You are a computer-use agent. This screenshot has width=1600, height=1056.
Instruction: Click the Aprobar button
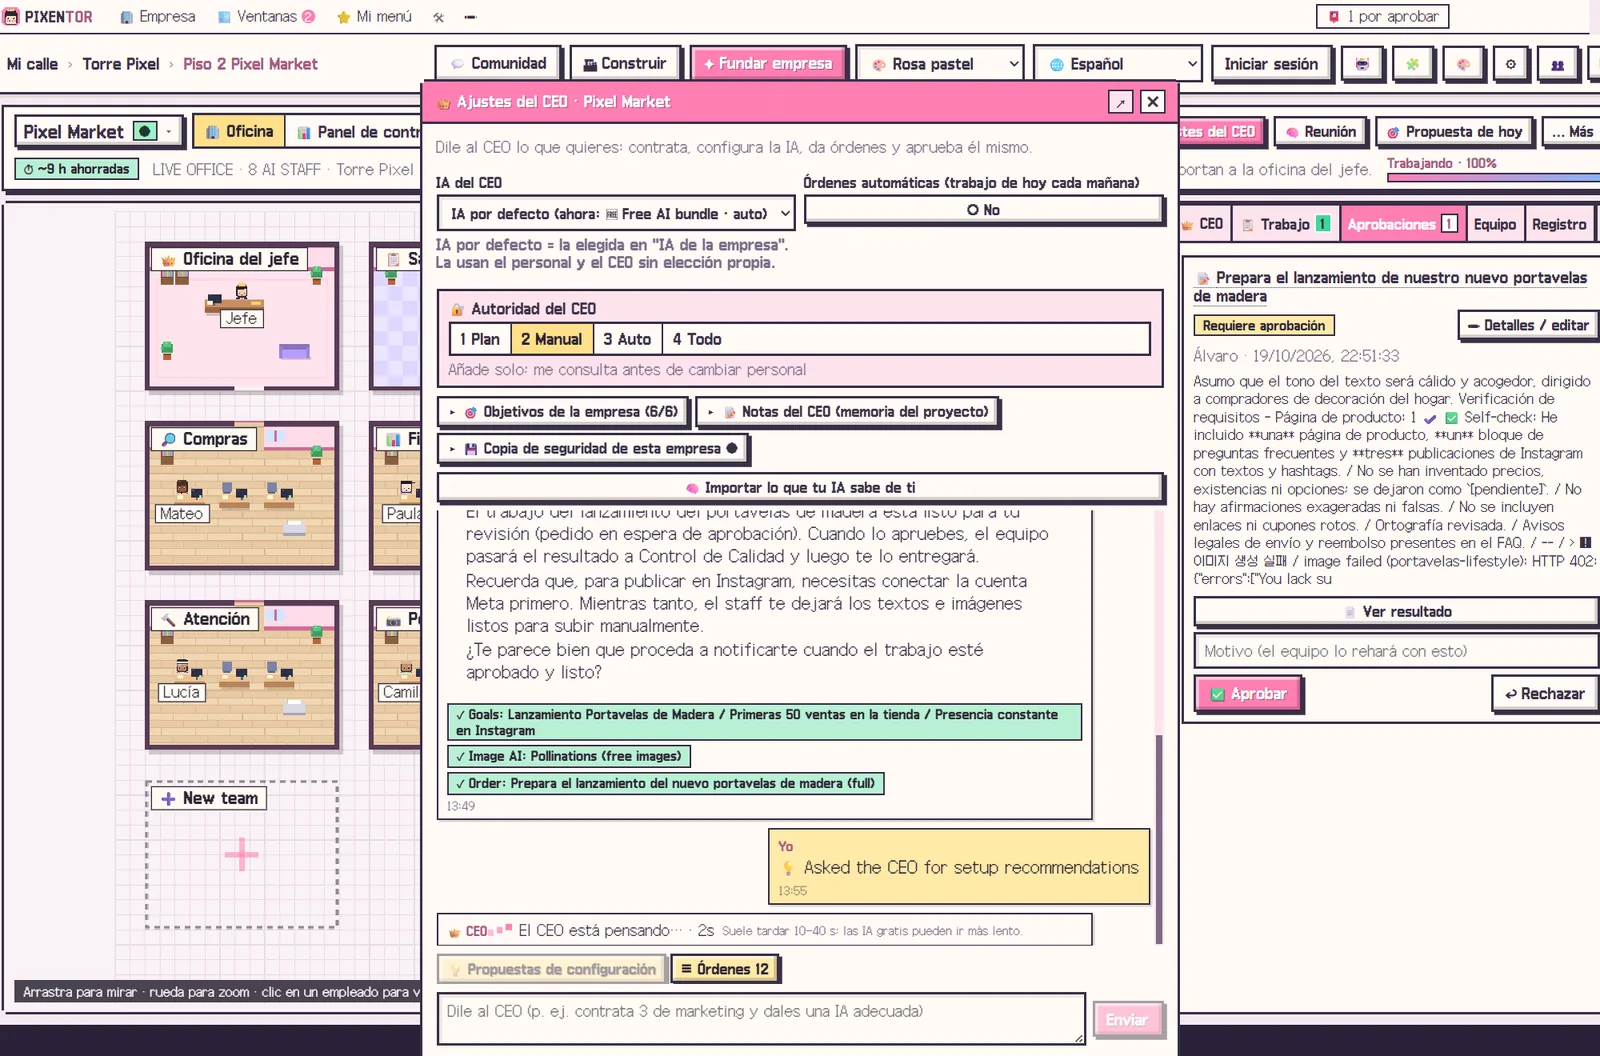tap(1248, 694)
